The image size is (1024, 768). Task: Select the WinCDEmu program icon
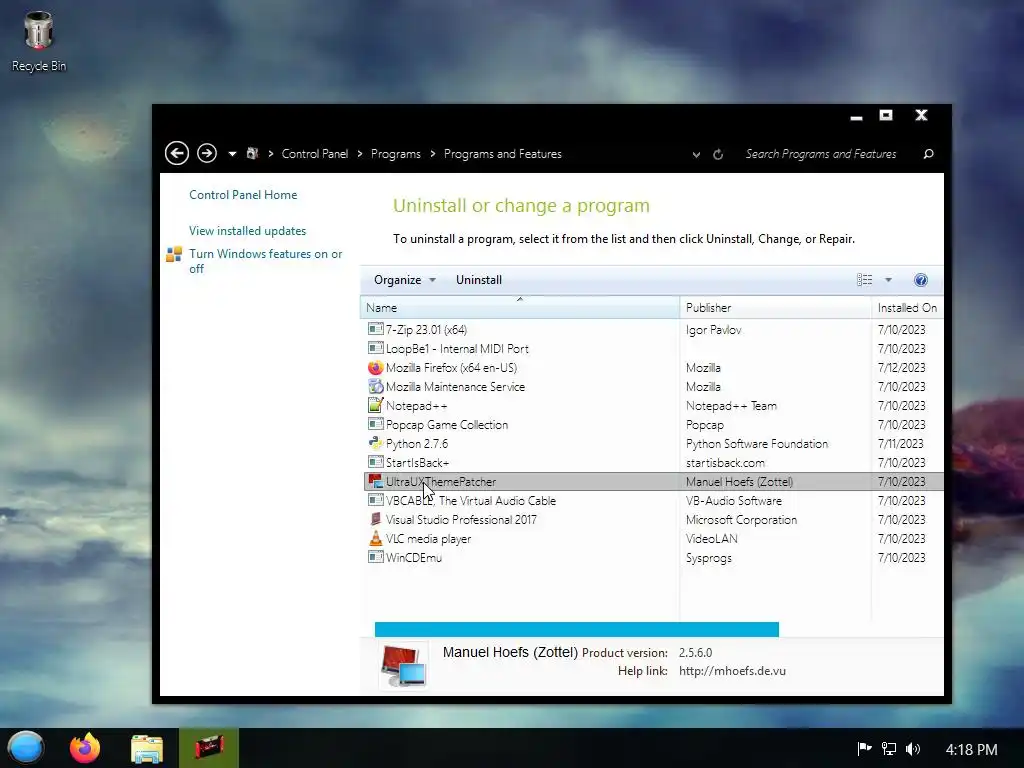[376, 557]
